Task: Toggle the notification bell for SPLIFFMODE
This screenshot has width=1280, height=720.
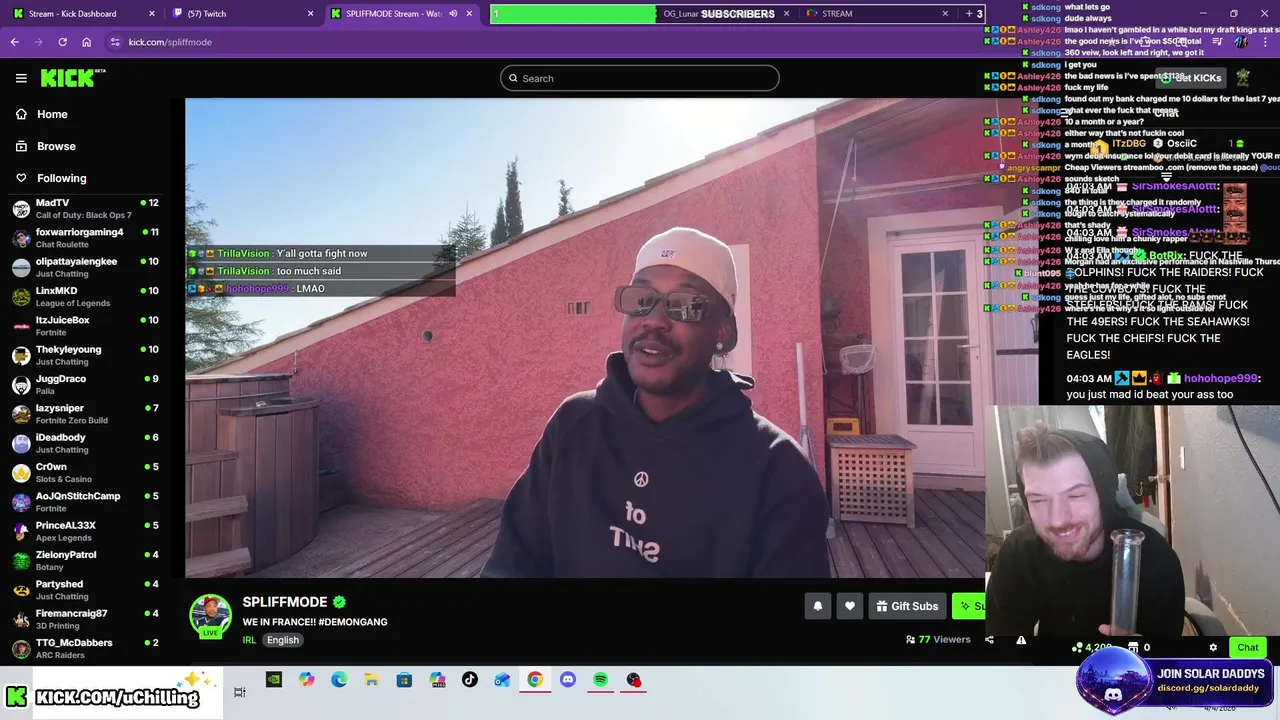Action: point(818,606)
